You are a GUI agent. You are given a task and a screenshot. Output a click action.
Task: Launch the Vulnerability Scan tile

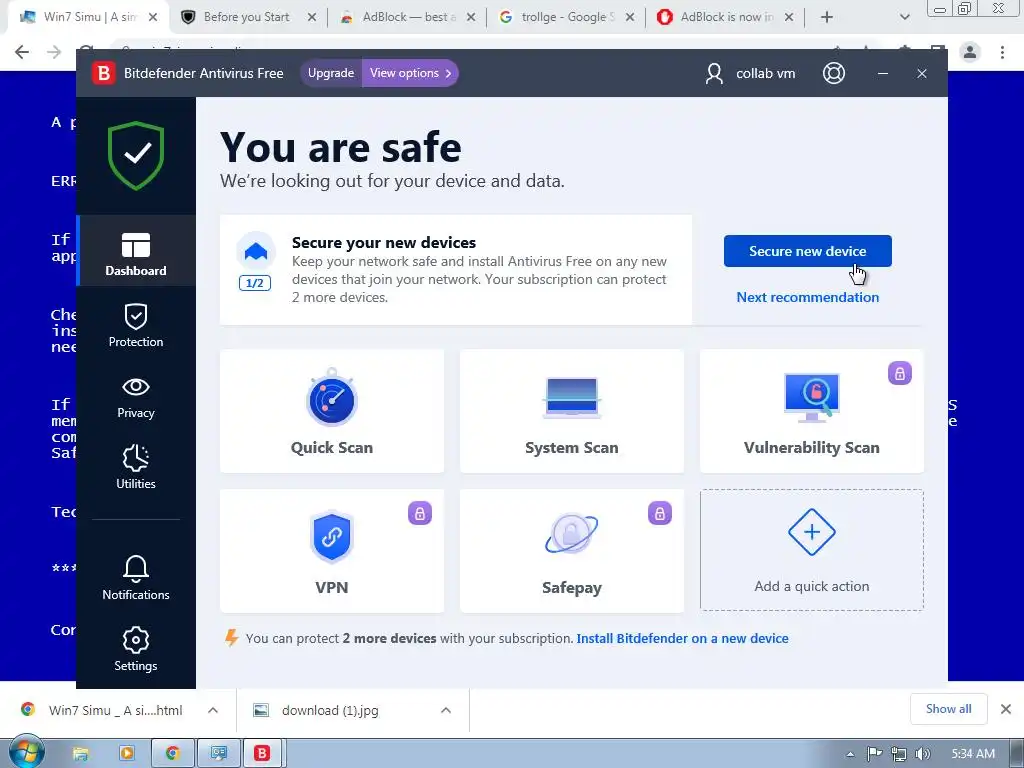click(x=811, y=411)
